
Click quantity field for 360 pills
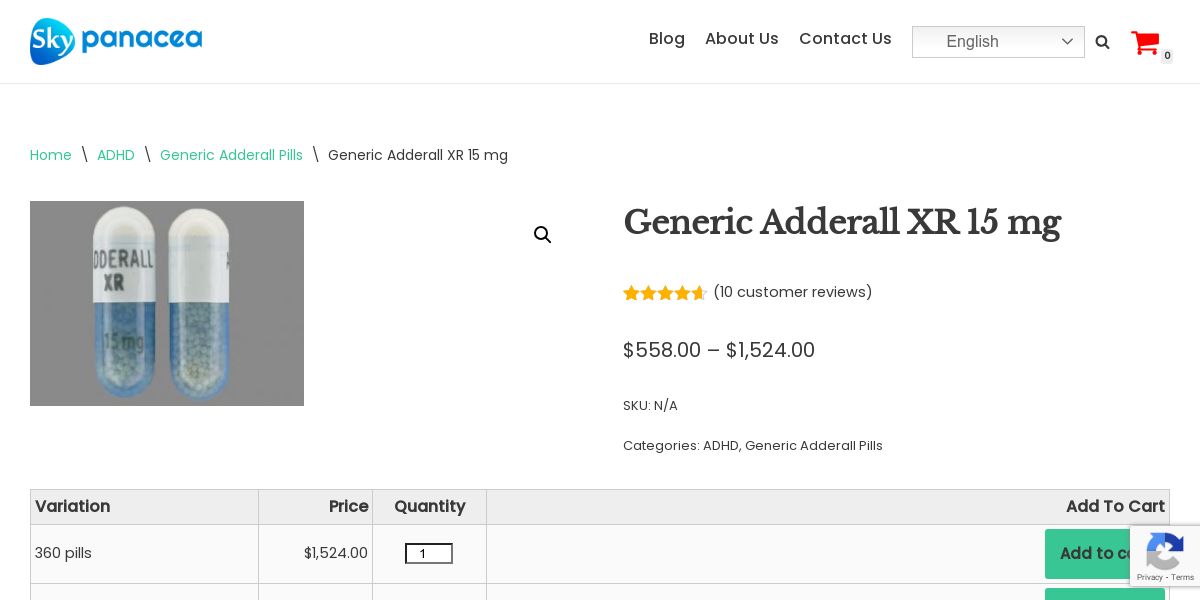[428, 554]
